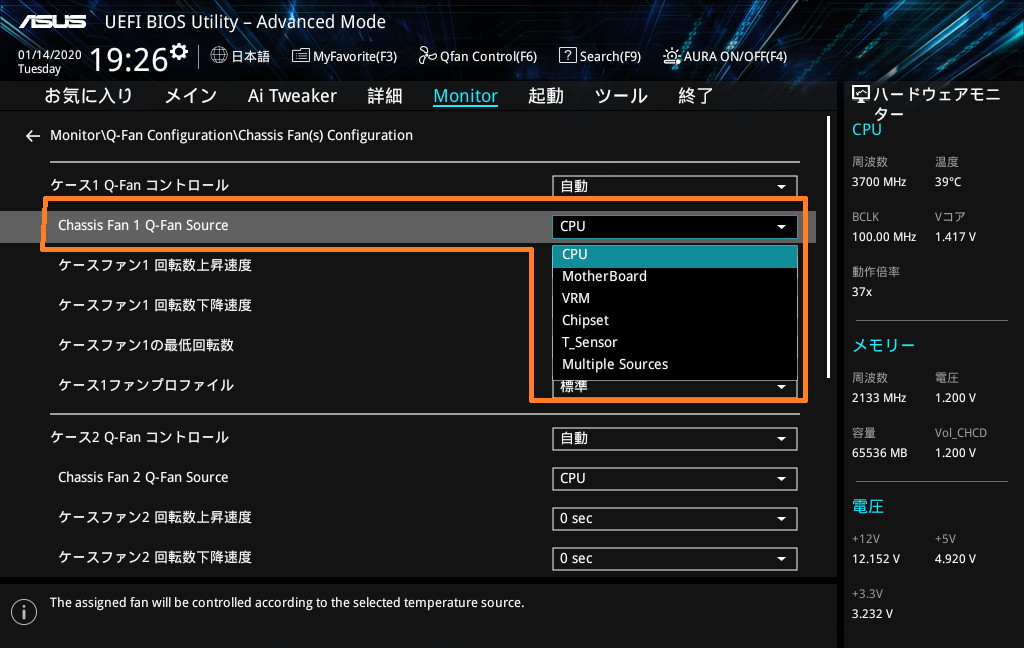Open the Chassis Fan 1 Q-Fan Source dropdown

[675, 226]
